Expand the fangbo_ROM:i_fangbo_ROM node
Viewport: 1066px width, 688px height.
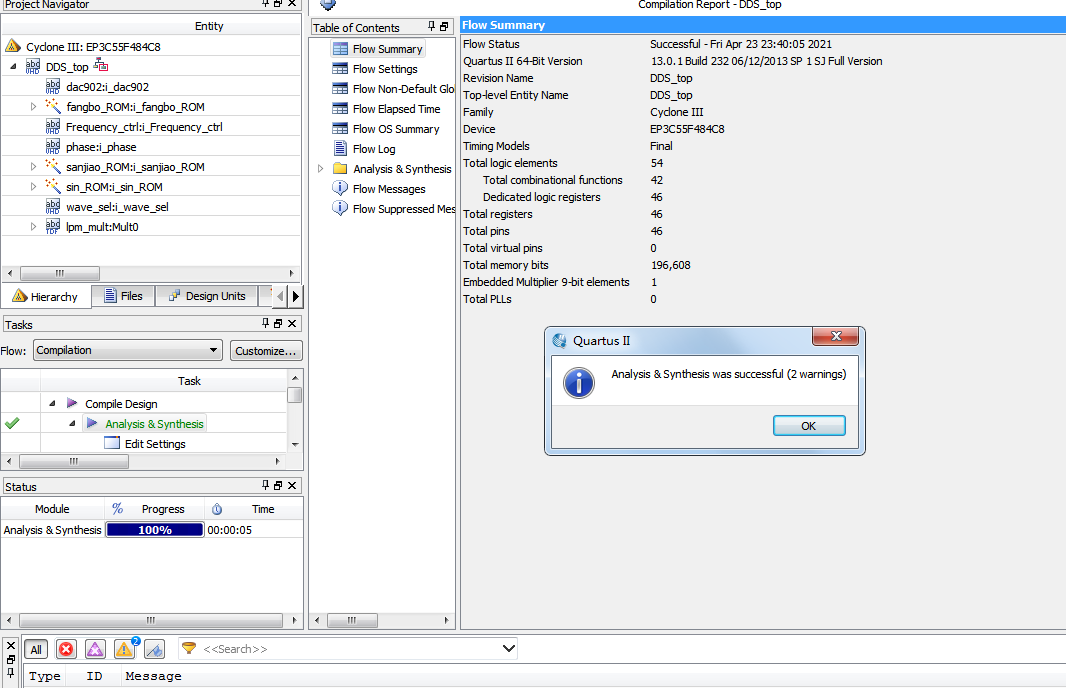pos(33,106)
